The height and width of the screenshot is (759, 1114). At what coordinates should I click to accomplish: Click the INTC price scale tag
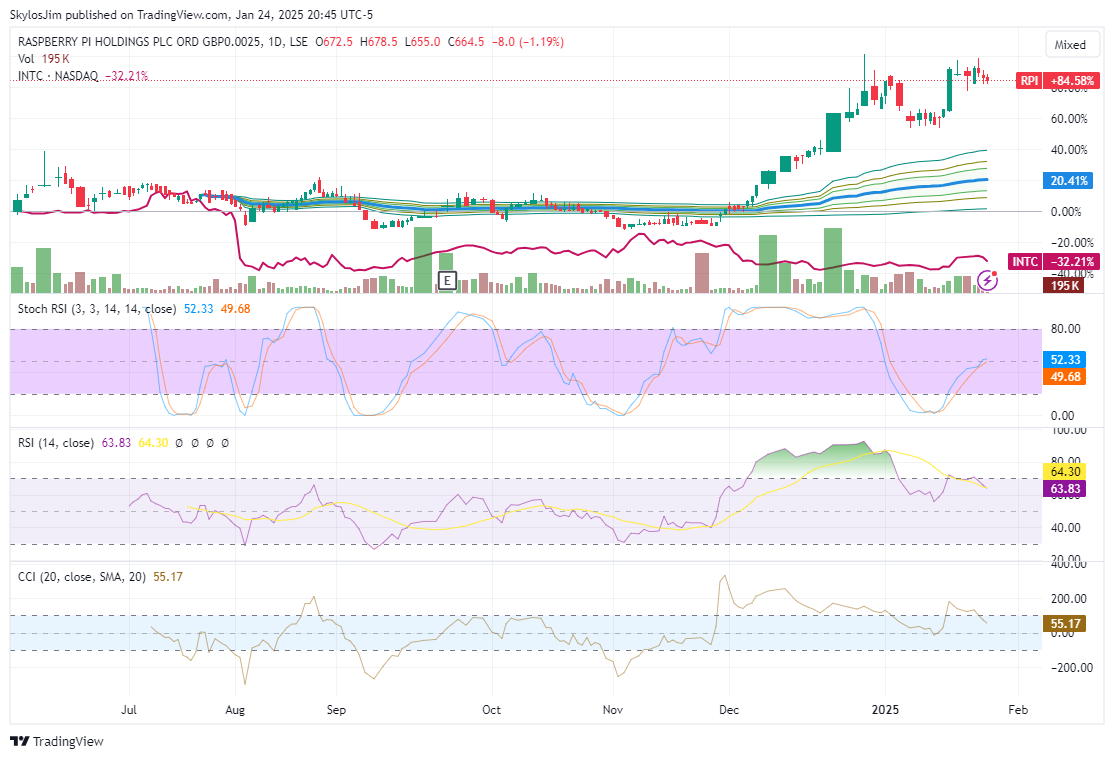(x=1025, y=262)
